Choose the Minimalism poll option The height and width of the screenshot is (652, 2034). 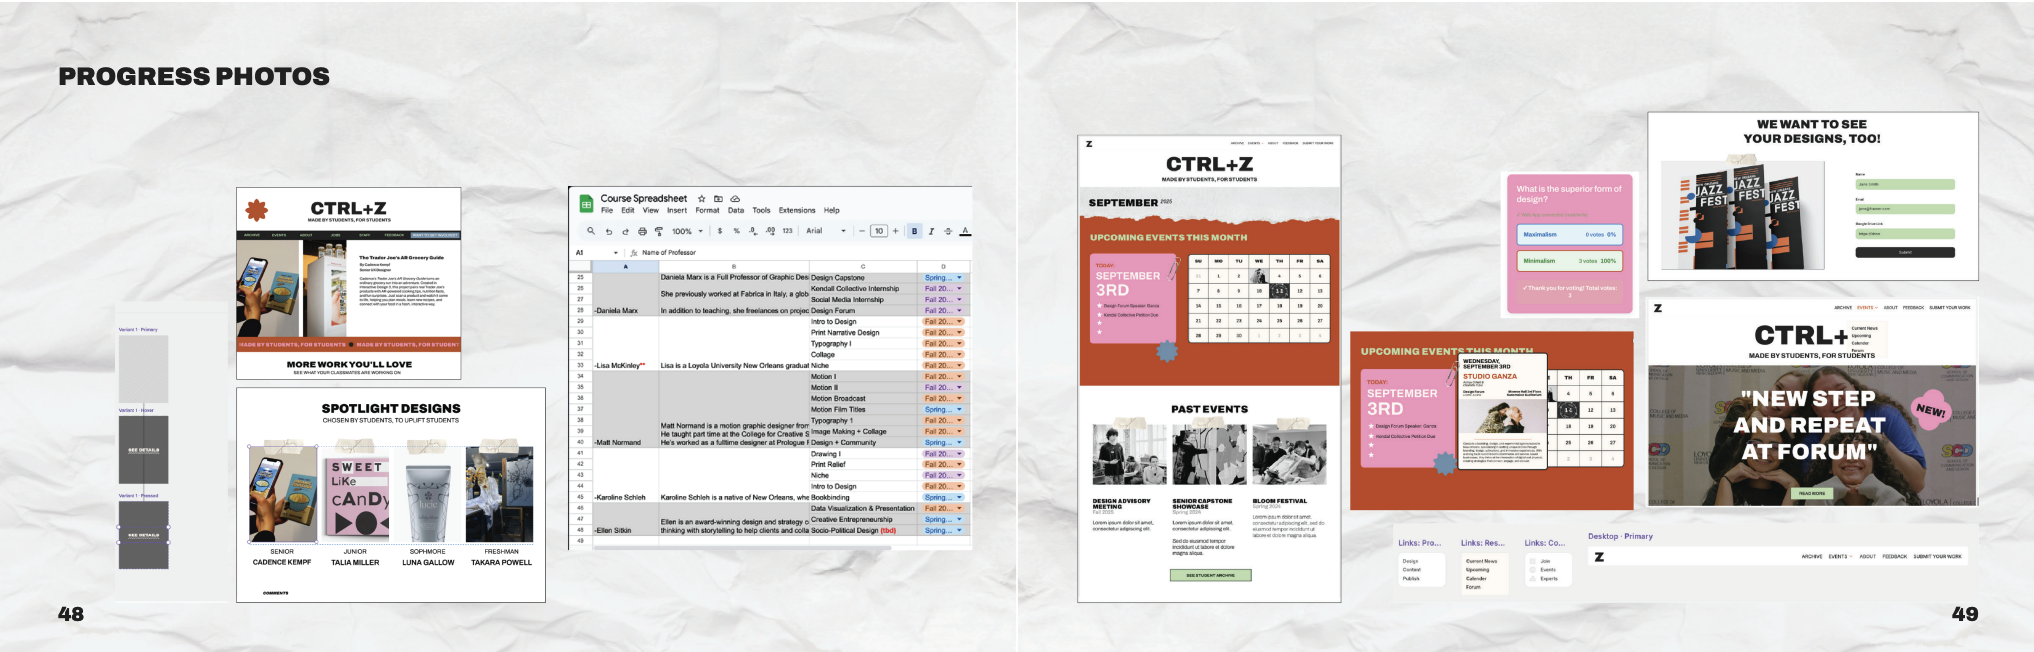click(1569, 261)
